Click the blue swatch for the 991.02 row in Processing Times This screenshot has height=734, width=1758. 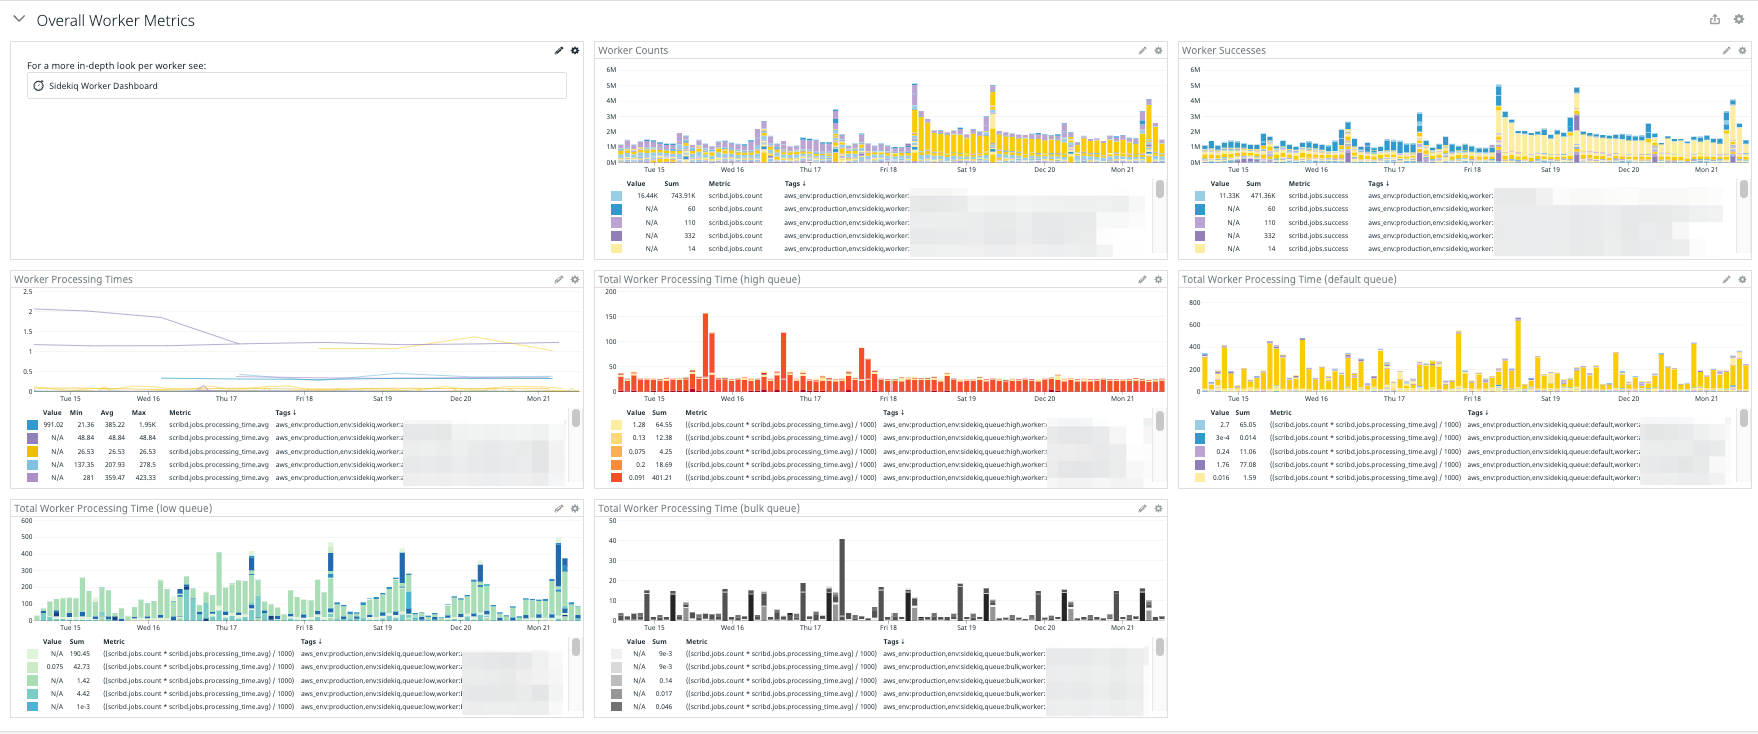tap(33, 425)
